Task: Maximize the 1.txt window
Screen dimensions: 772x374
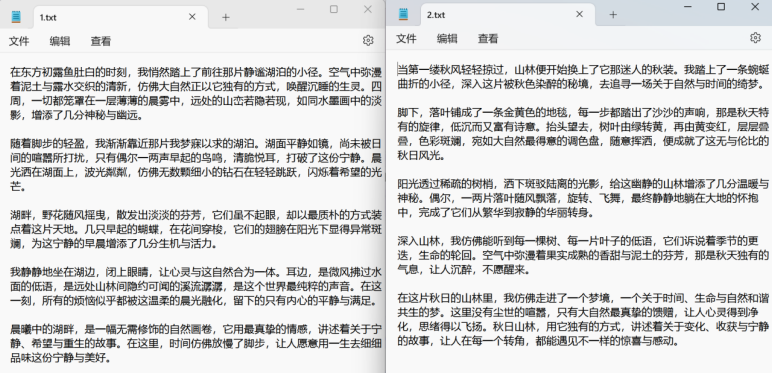Action: tap(334, 9)
